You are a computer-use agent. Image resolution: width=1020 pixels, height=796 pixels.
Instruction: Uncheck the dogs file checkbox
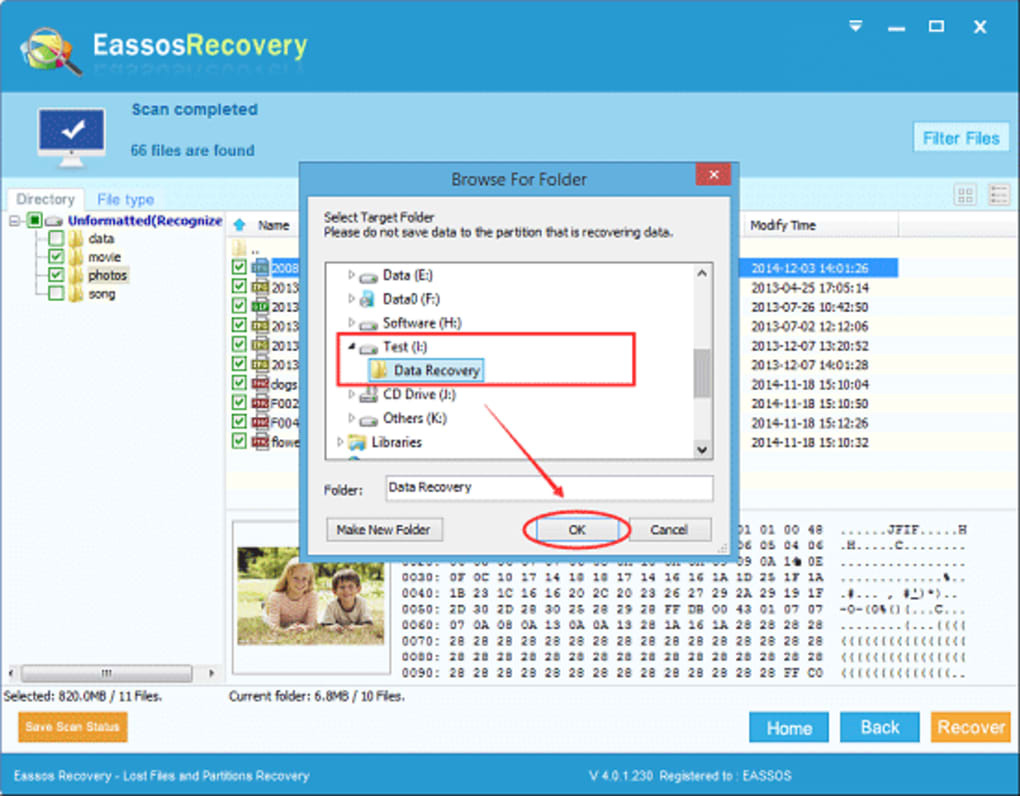pyautogui.click(x=239, y=384)
